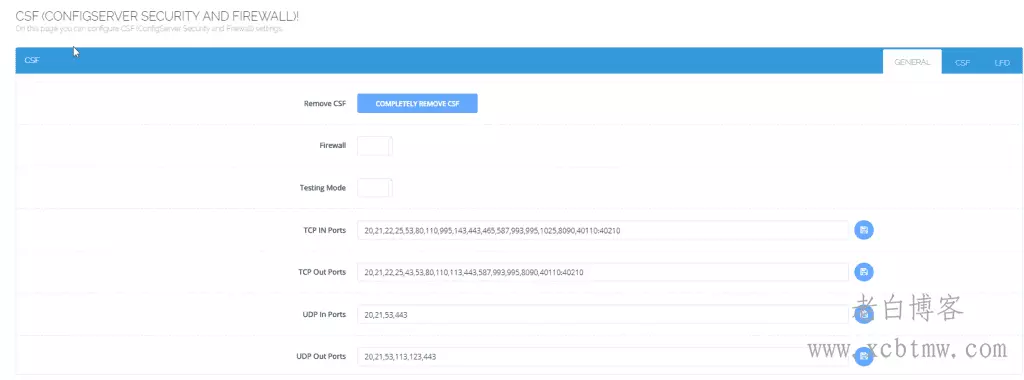Save the TCP IN Ports value
The width and height of the screenshot is (1024, 380).
(x=864, y=230)
